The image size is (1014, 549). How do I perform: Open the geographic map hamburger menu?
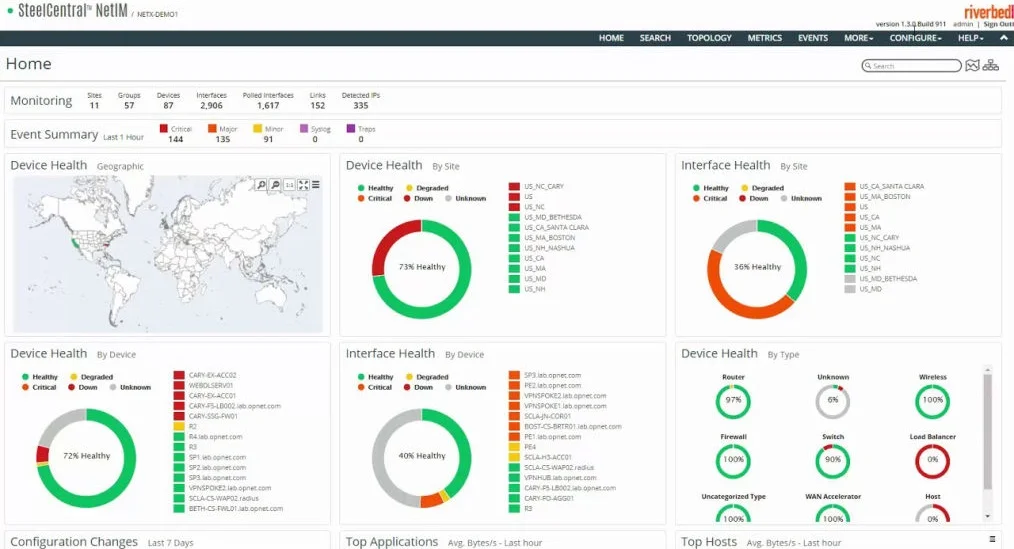[x=316, y=185]
